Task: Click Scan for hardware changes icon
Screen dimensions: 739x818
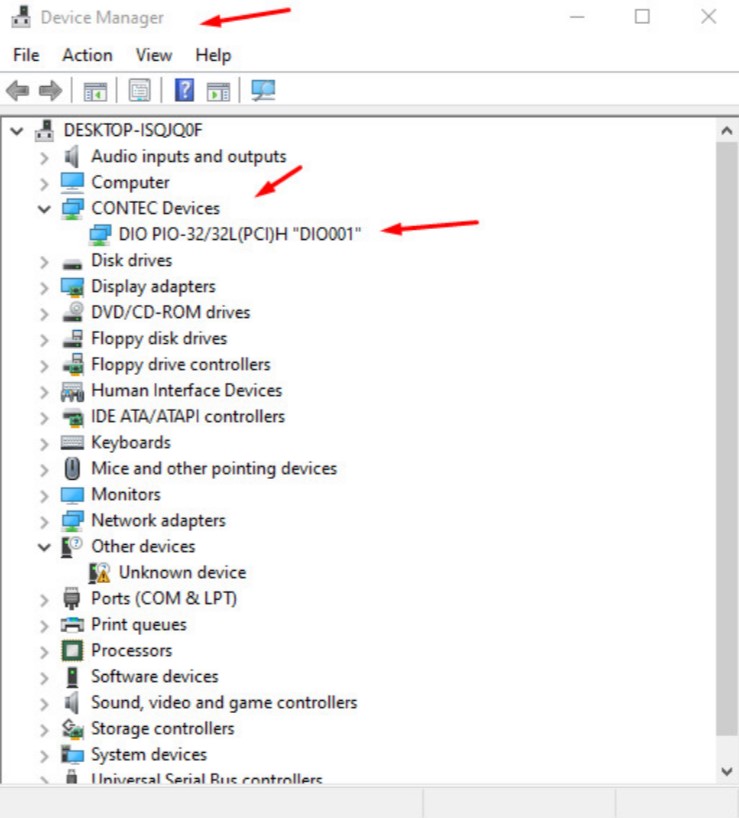Action: (263, 90)
